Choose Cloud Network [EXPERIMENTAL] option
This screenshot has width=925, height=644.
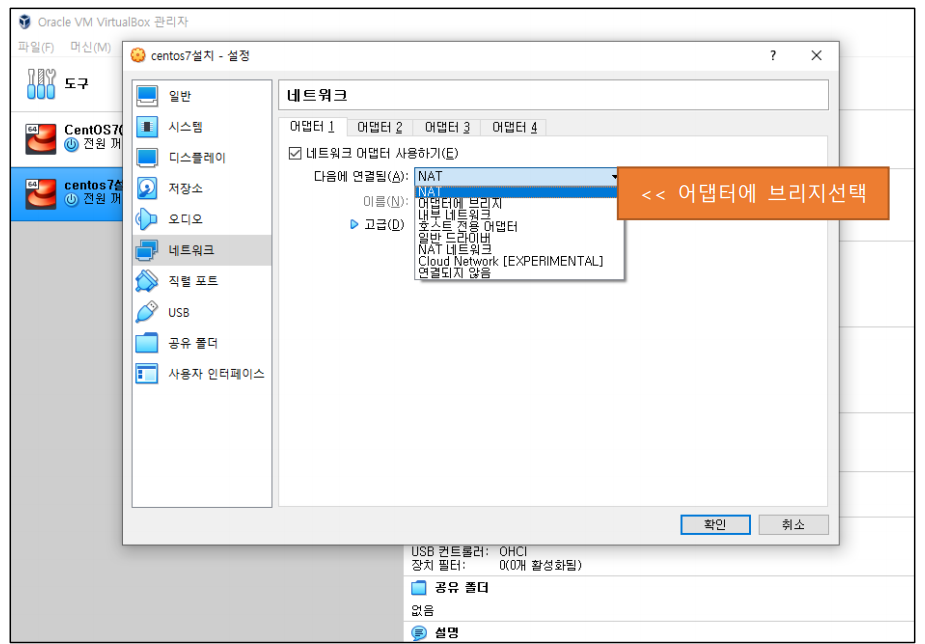518,261
